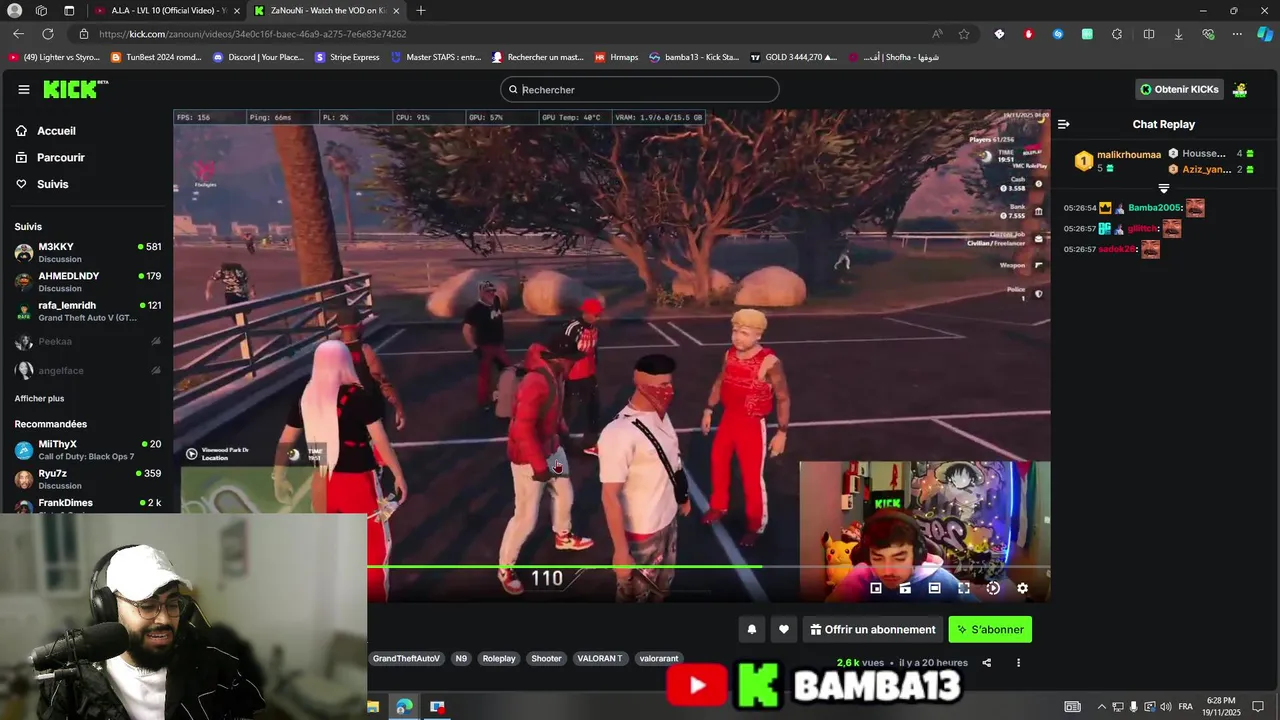Toggle theater mode on the player

[934, 588]
